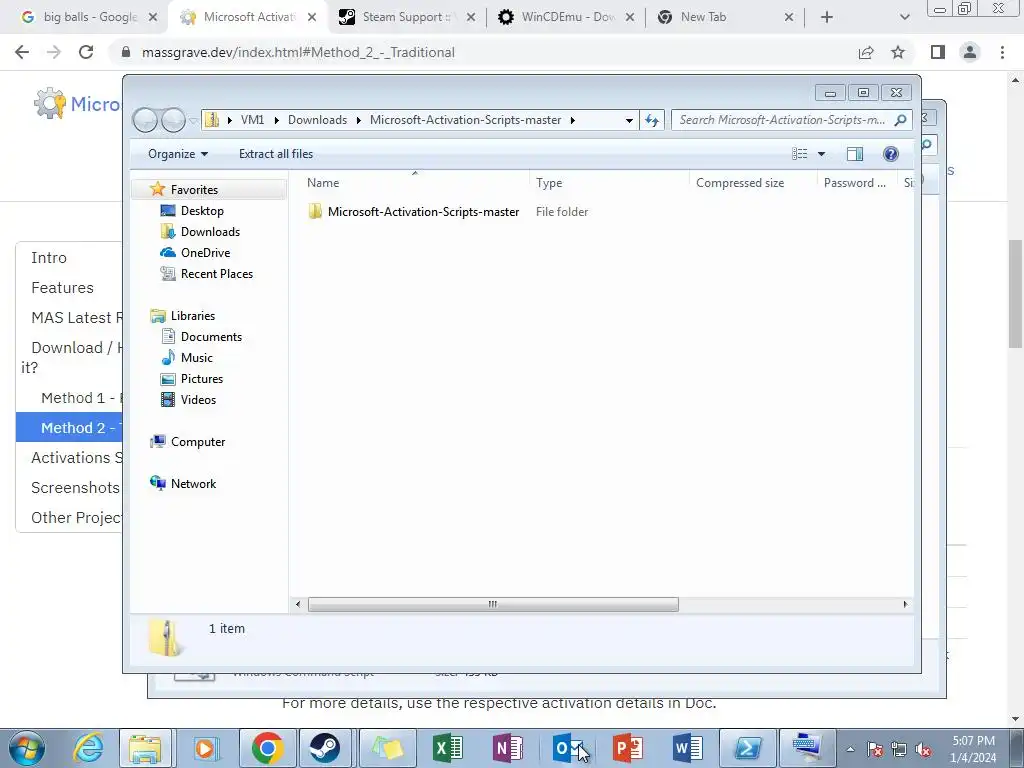Open Chrome three-dot menu
This screenshot has height=768, width=1024.
[1002, 52]
